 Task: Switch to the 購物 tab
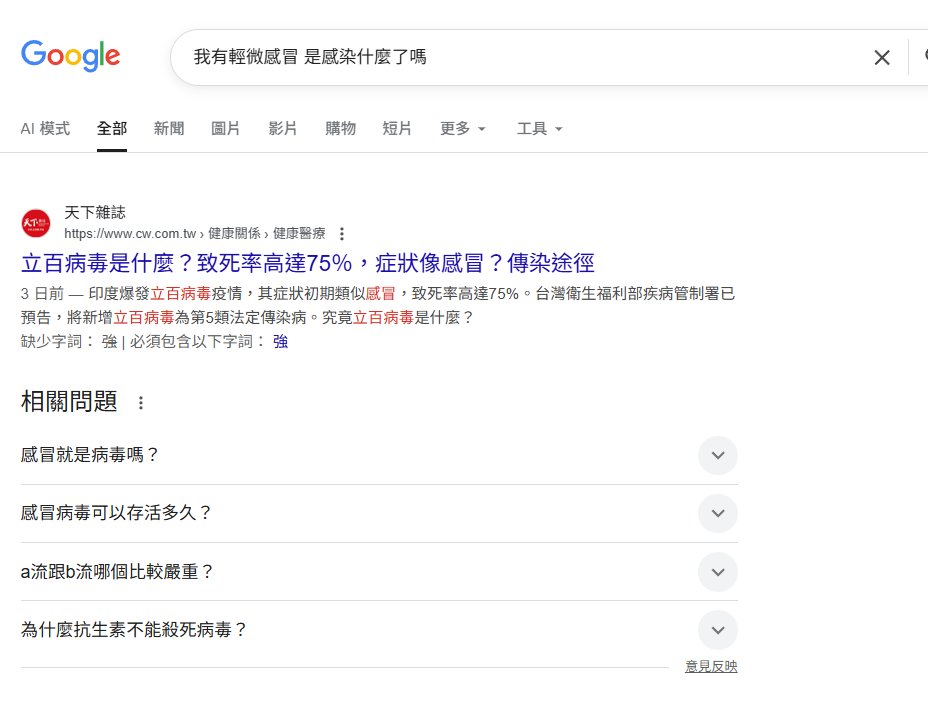[340, 128]
